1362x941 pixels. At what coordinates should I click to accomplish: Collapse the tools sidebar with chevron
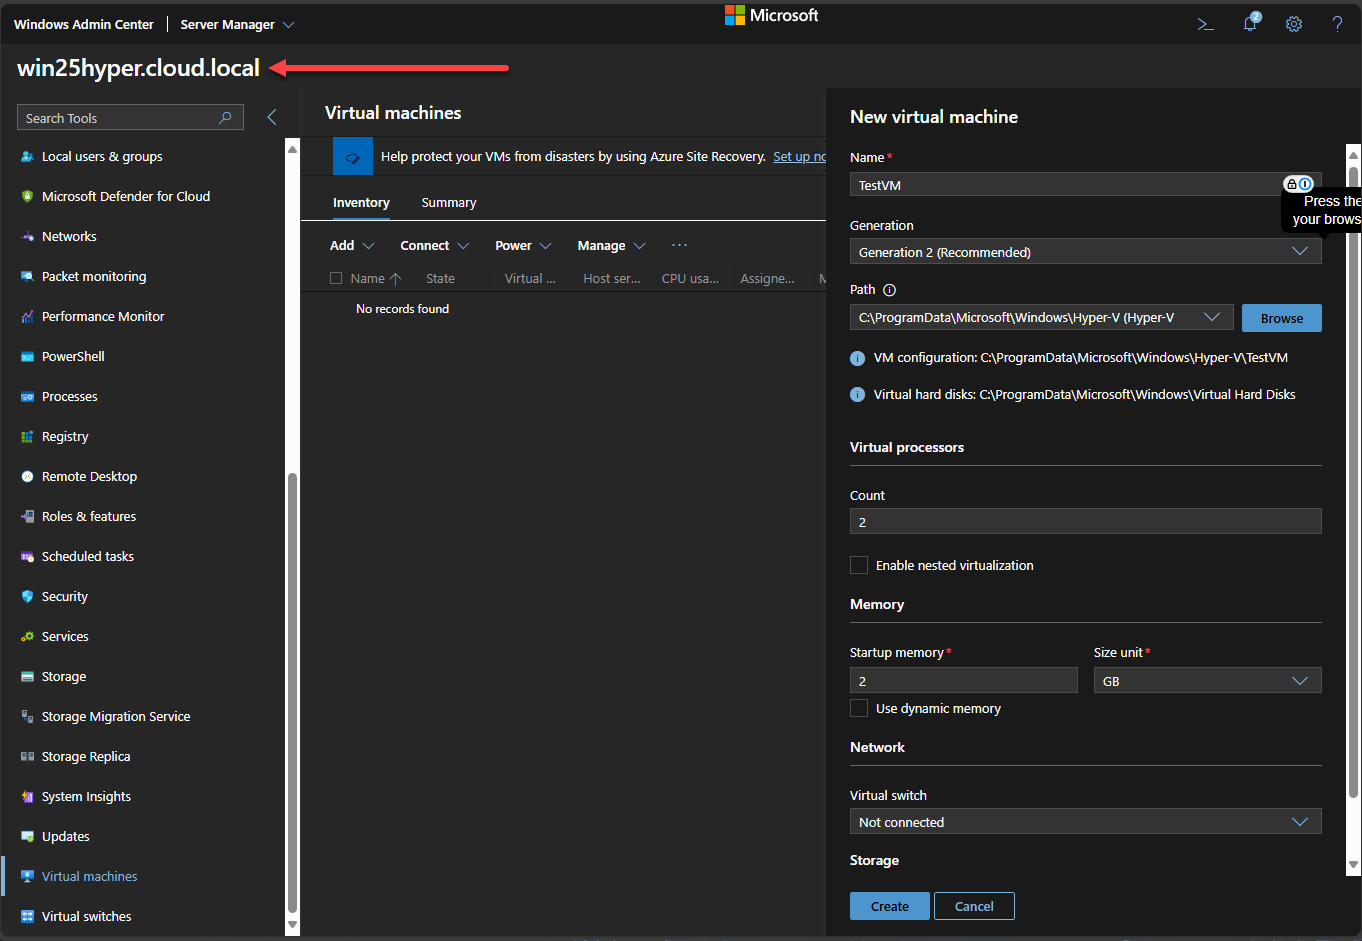point(272,118)
